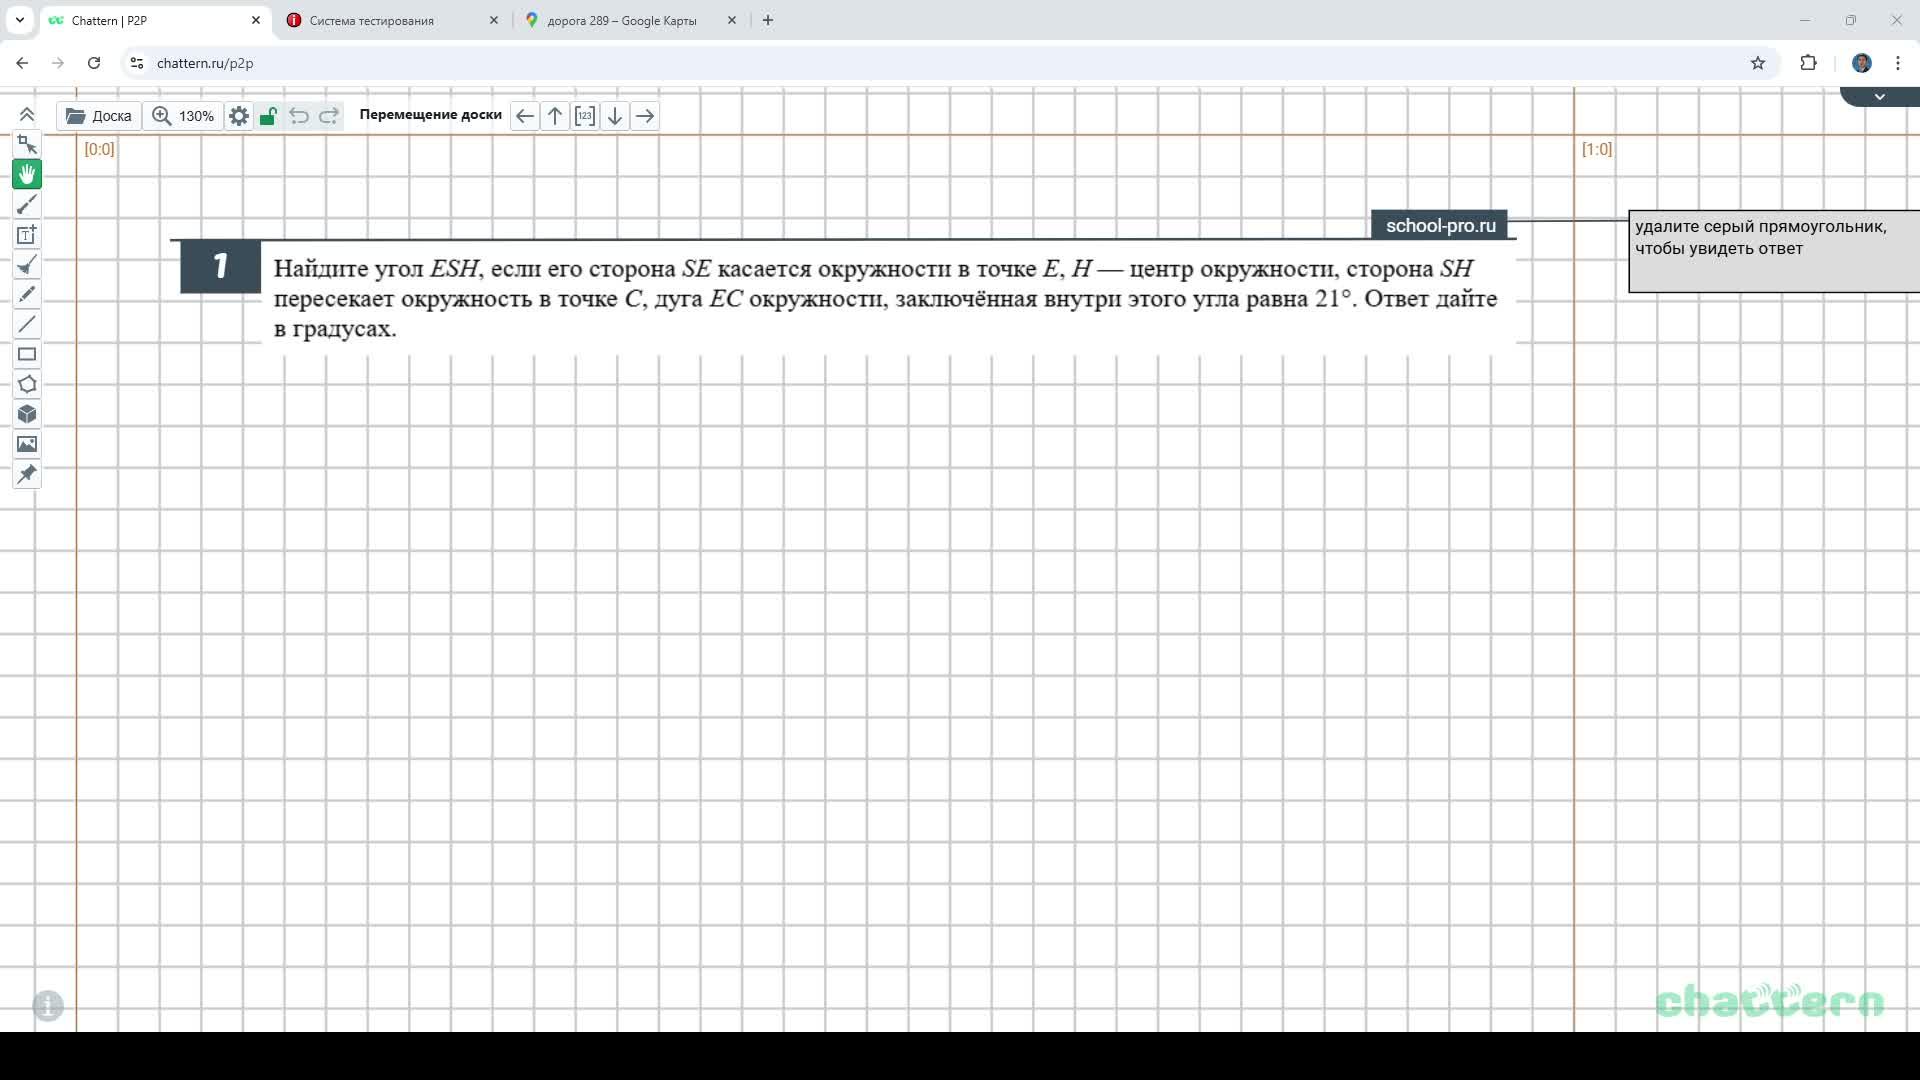Select the 3D cube shape tool
Image resolution: width=1920 pixels, height=1080 pixels.
(x=27, y=414)
